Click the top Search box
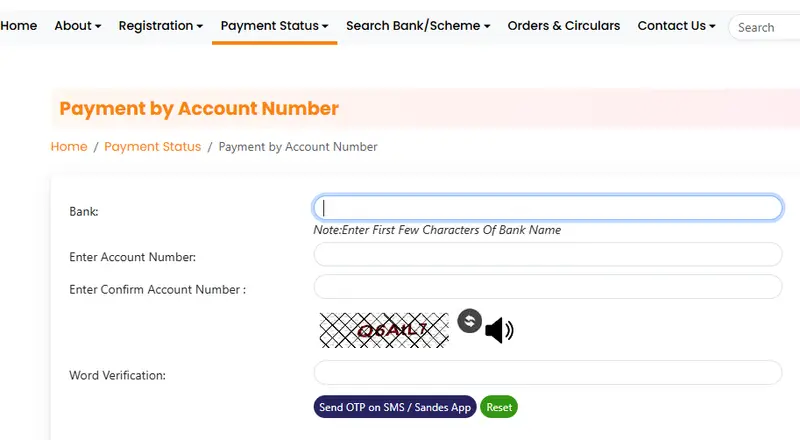The width and height of the screenshot is (800, 440). [765, 27]
